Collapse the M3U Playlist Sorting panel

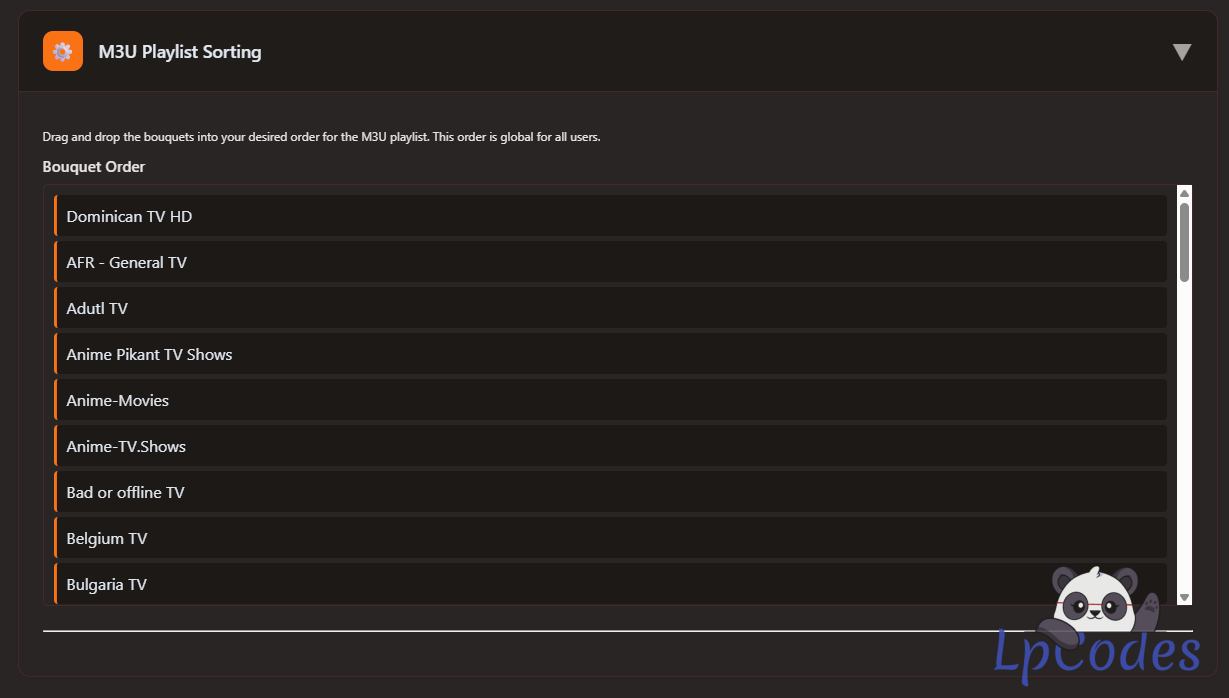[1181, 52]
